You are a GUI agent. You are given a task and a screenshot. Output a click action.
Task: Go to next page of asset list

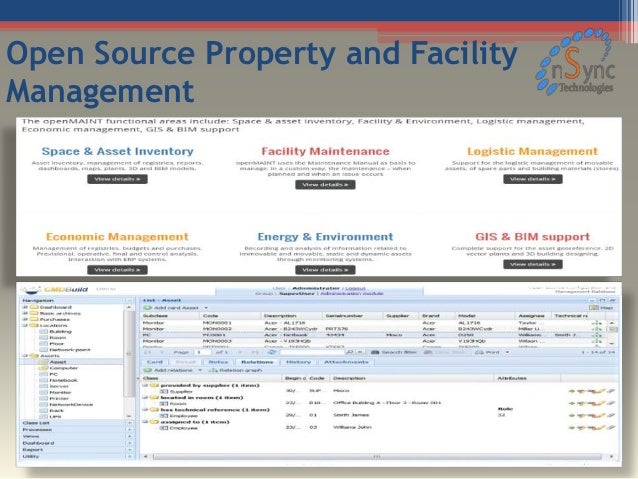(x=240, y=352)
